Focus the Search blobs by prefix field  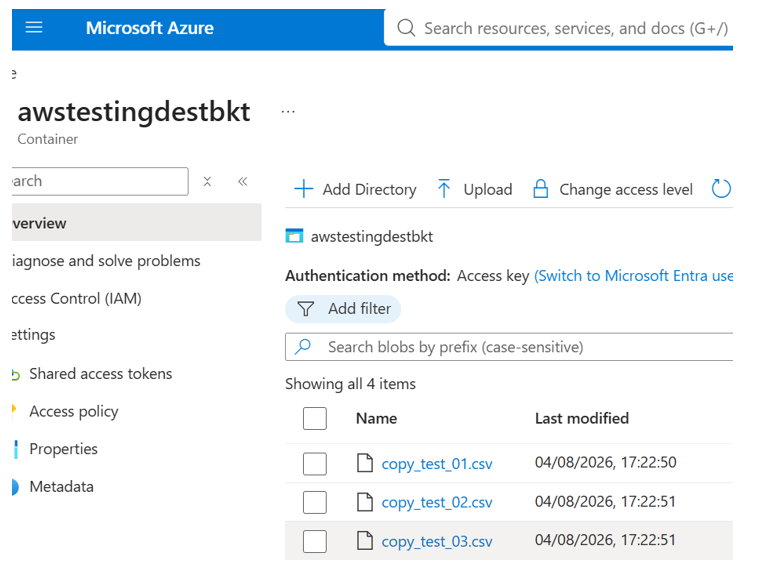click(x=509, y=347)
